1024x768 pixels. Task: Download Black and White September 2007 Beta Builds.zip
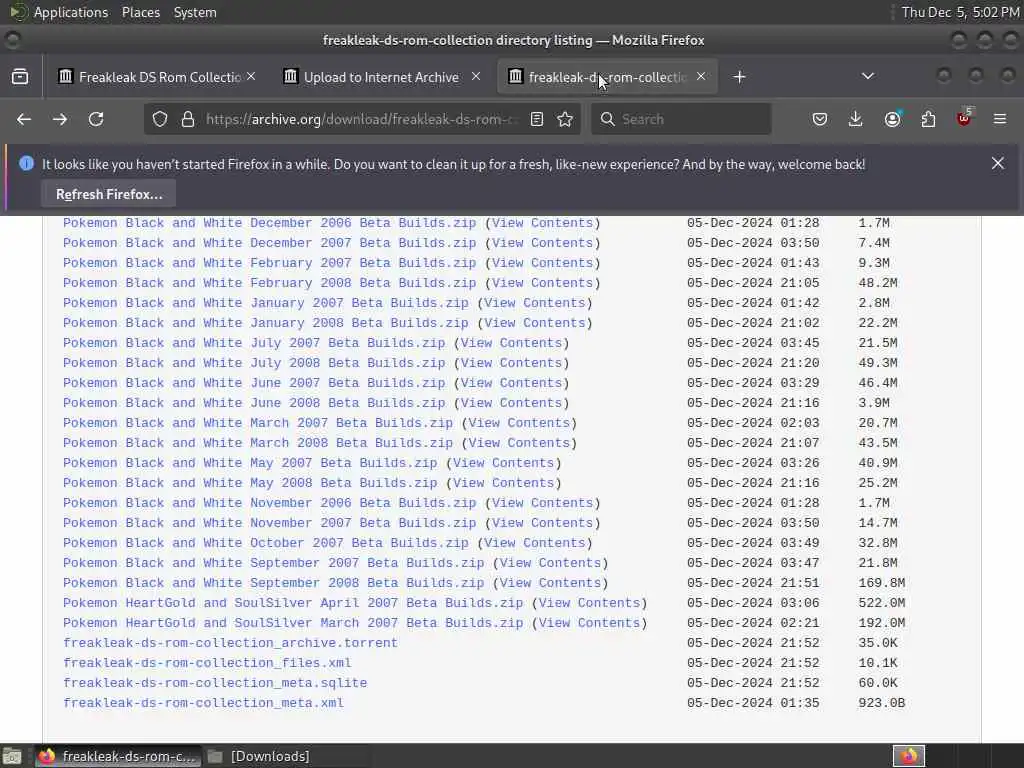click(274, 564)
